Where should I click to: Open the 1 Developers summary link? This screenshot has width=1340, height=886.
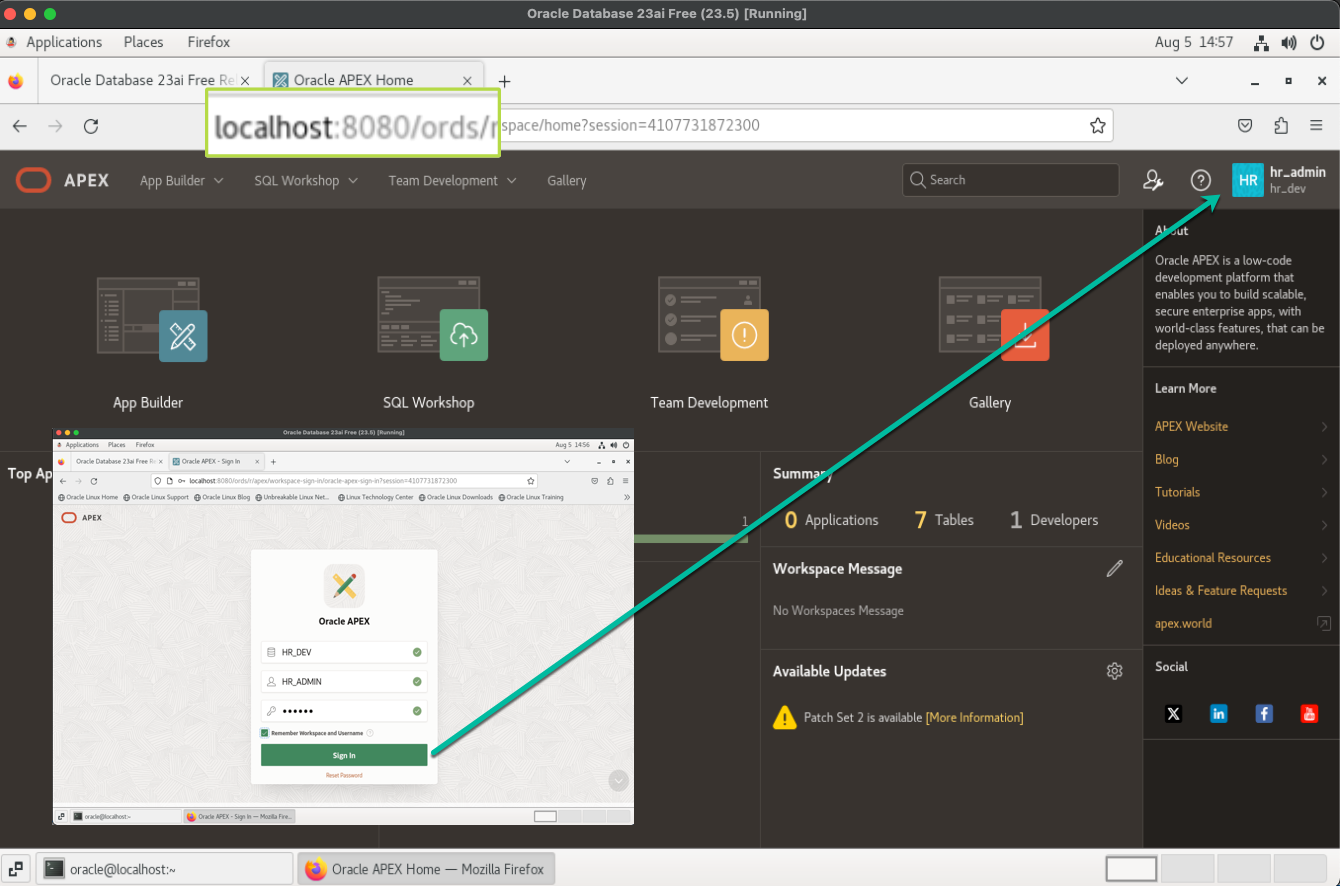[1054, 520]
